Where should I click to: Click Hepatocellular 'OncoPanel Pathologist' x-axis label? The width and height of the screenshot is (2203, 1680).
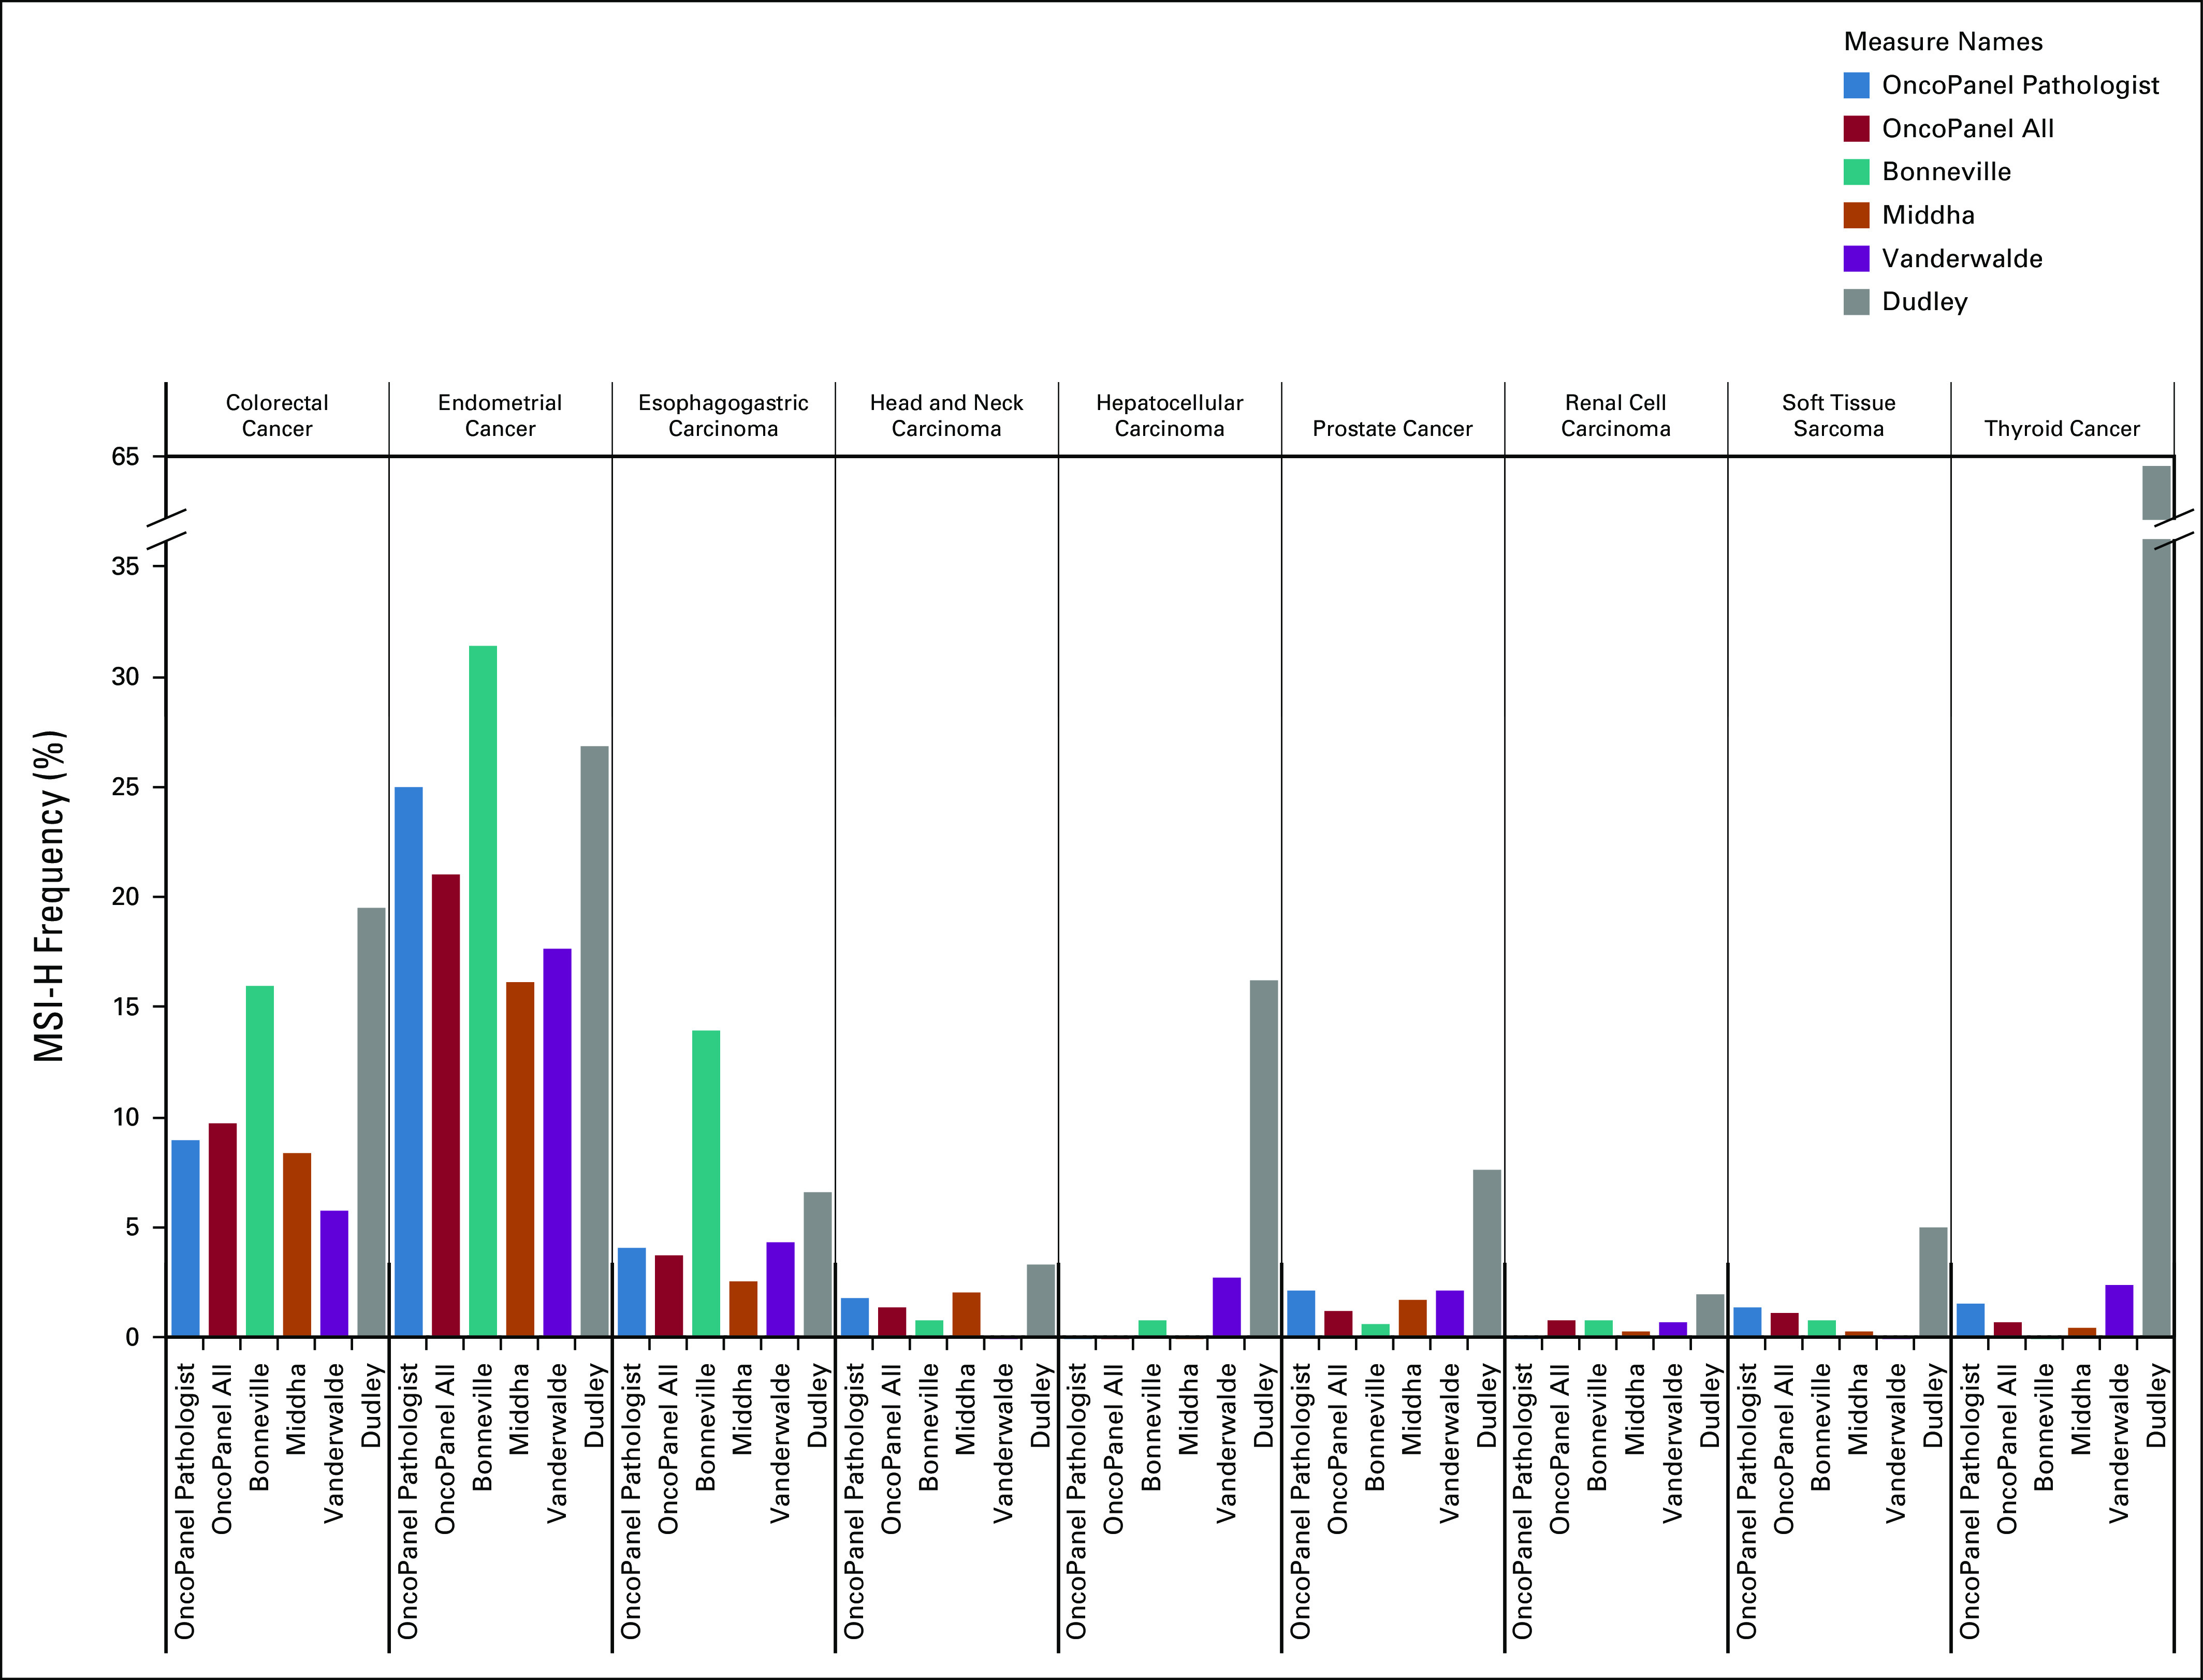point(1077,1501)
